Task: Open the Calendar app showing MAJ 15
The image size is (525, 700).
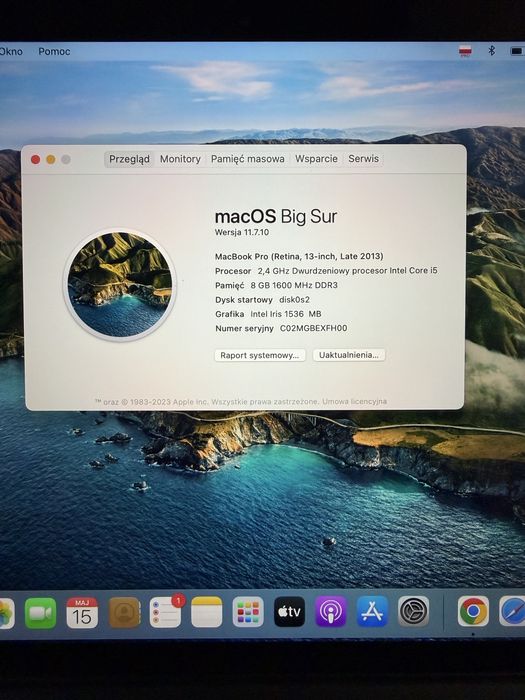Action: [82, 613]
